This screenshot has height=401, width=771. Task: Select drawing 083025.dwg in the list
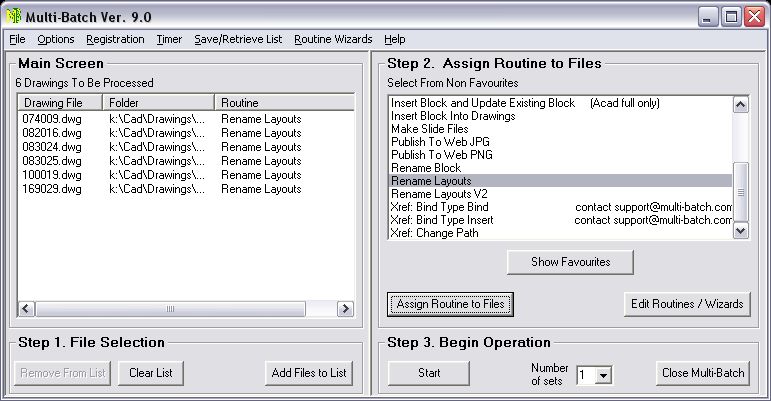(x=52, y=161)
